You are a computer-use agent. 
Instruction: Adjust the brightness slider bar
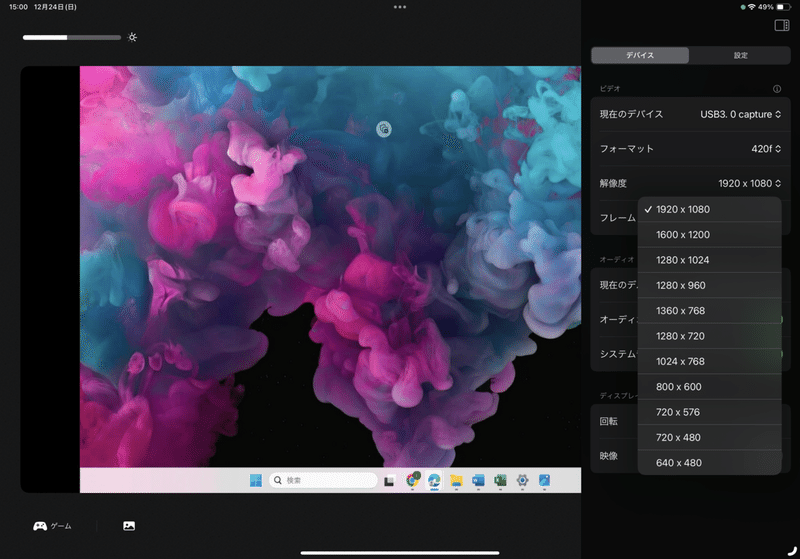(72, 37)
